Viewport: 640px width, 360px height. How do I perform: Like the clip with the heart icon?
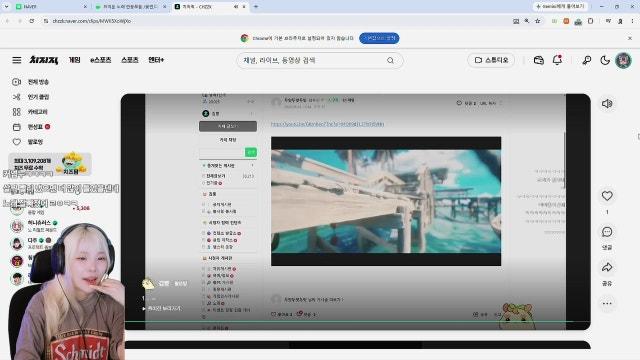coord(607,196)
